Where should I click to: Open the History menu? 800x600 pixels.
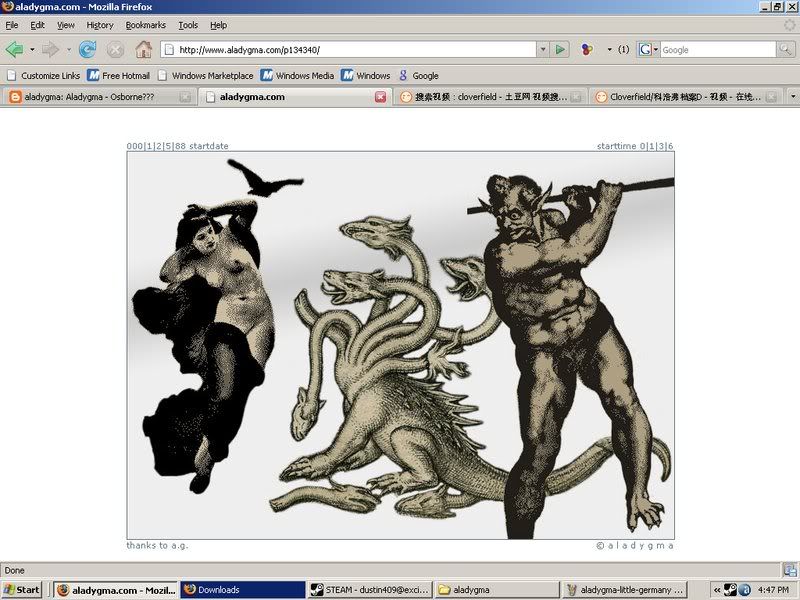click(100, 25)
